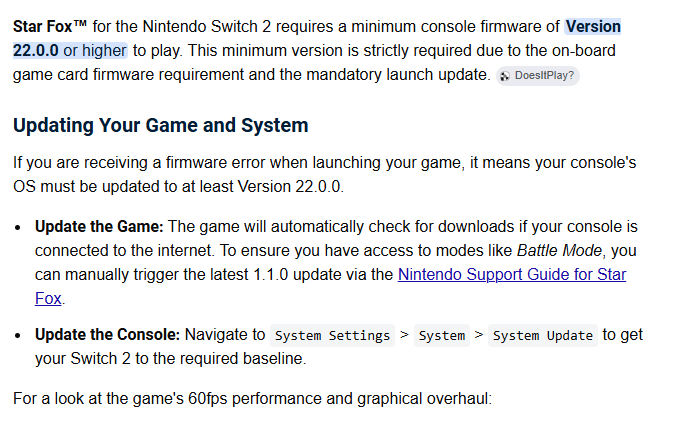
Task: Open the DoesItPlay? citation chip
Action: pyautogui.click(x=538, y=76)
